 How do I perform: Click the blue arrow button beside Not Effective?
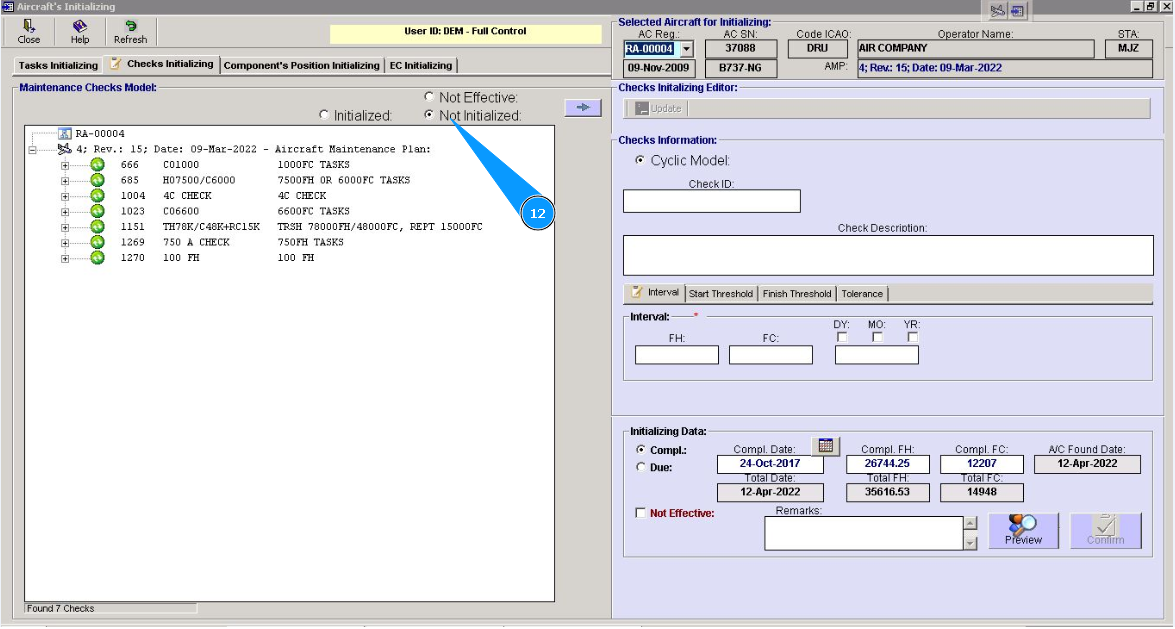[x=582, y=107]
